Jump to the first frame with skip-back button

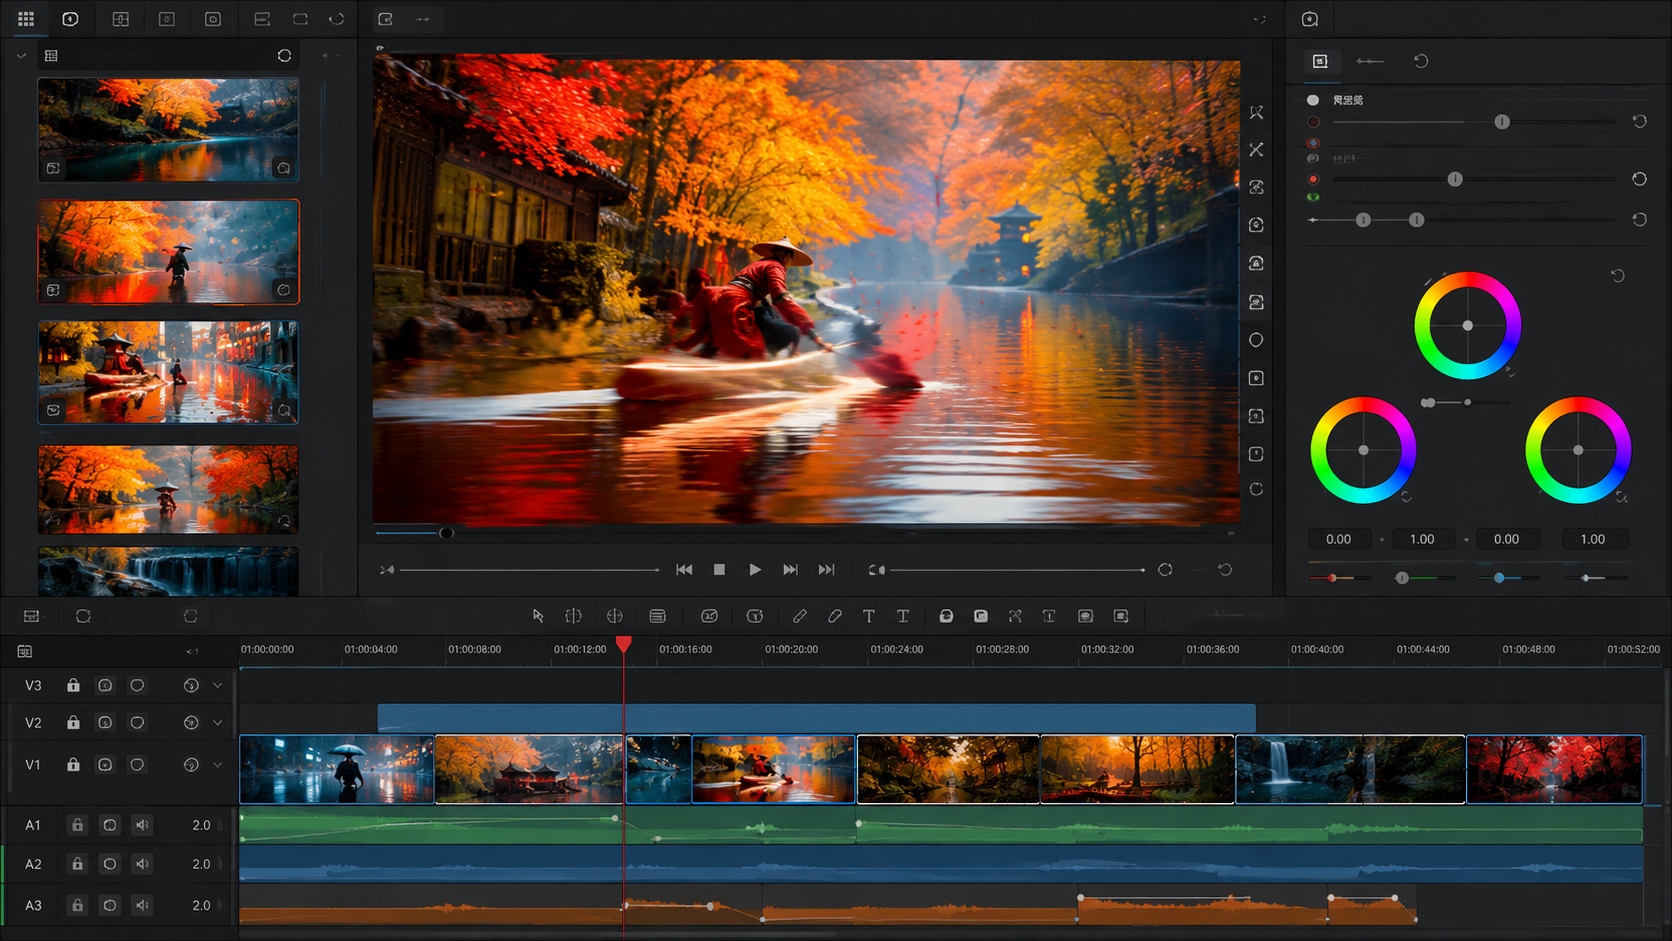(x=684, y=570)
